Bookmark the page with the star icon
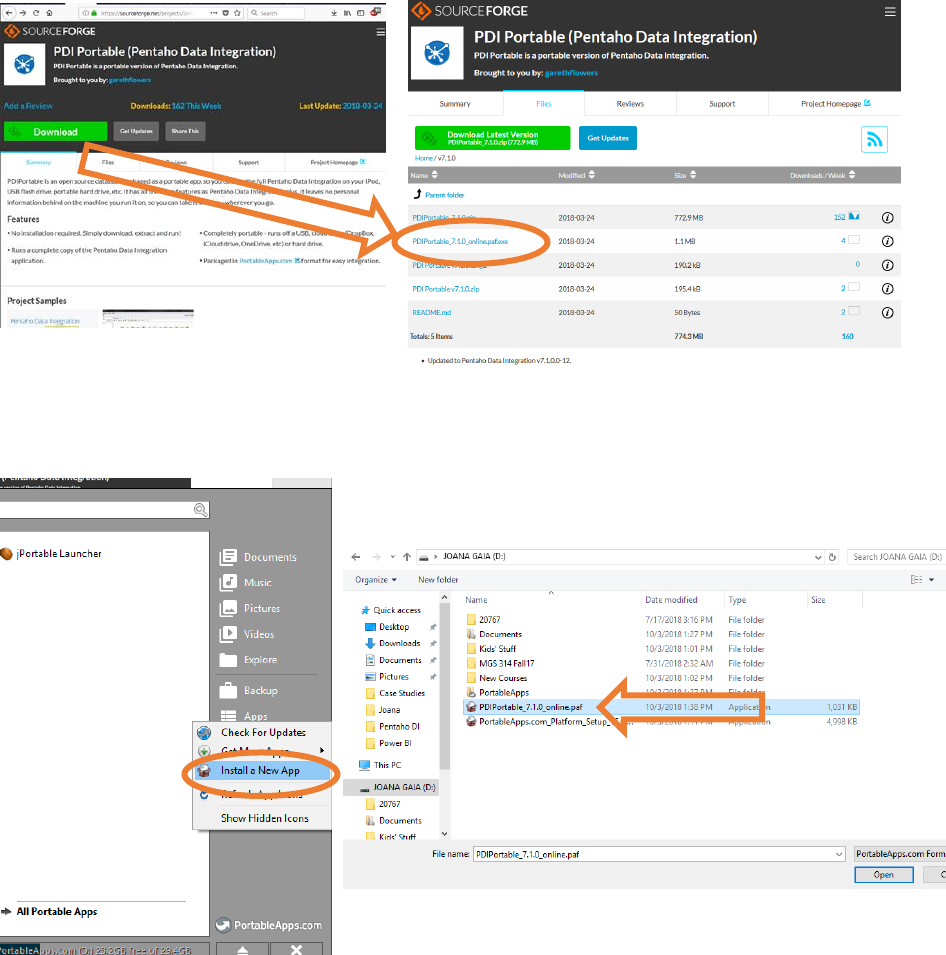 click(x=237, y=12)
